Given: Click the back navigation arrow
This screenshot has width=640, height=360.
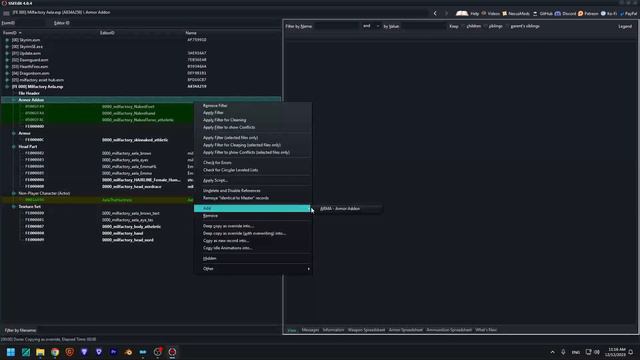Looking at the screenshot, I should pyautogui.click(x=435, y=13).
